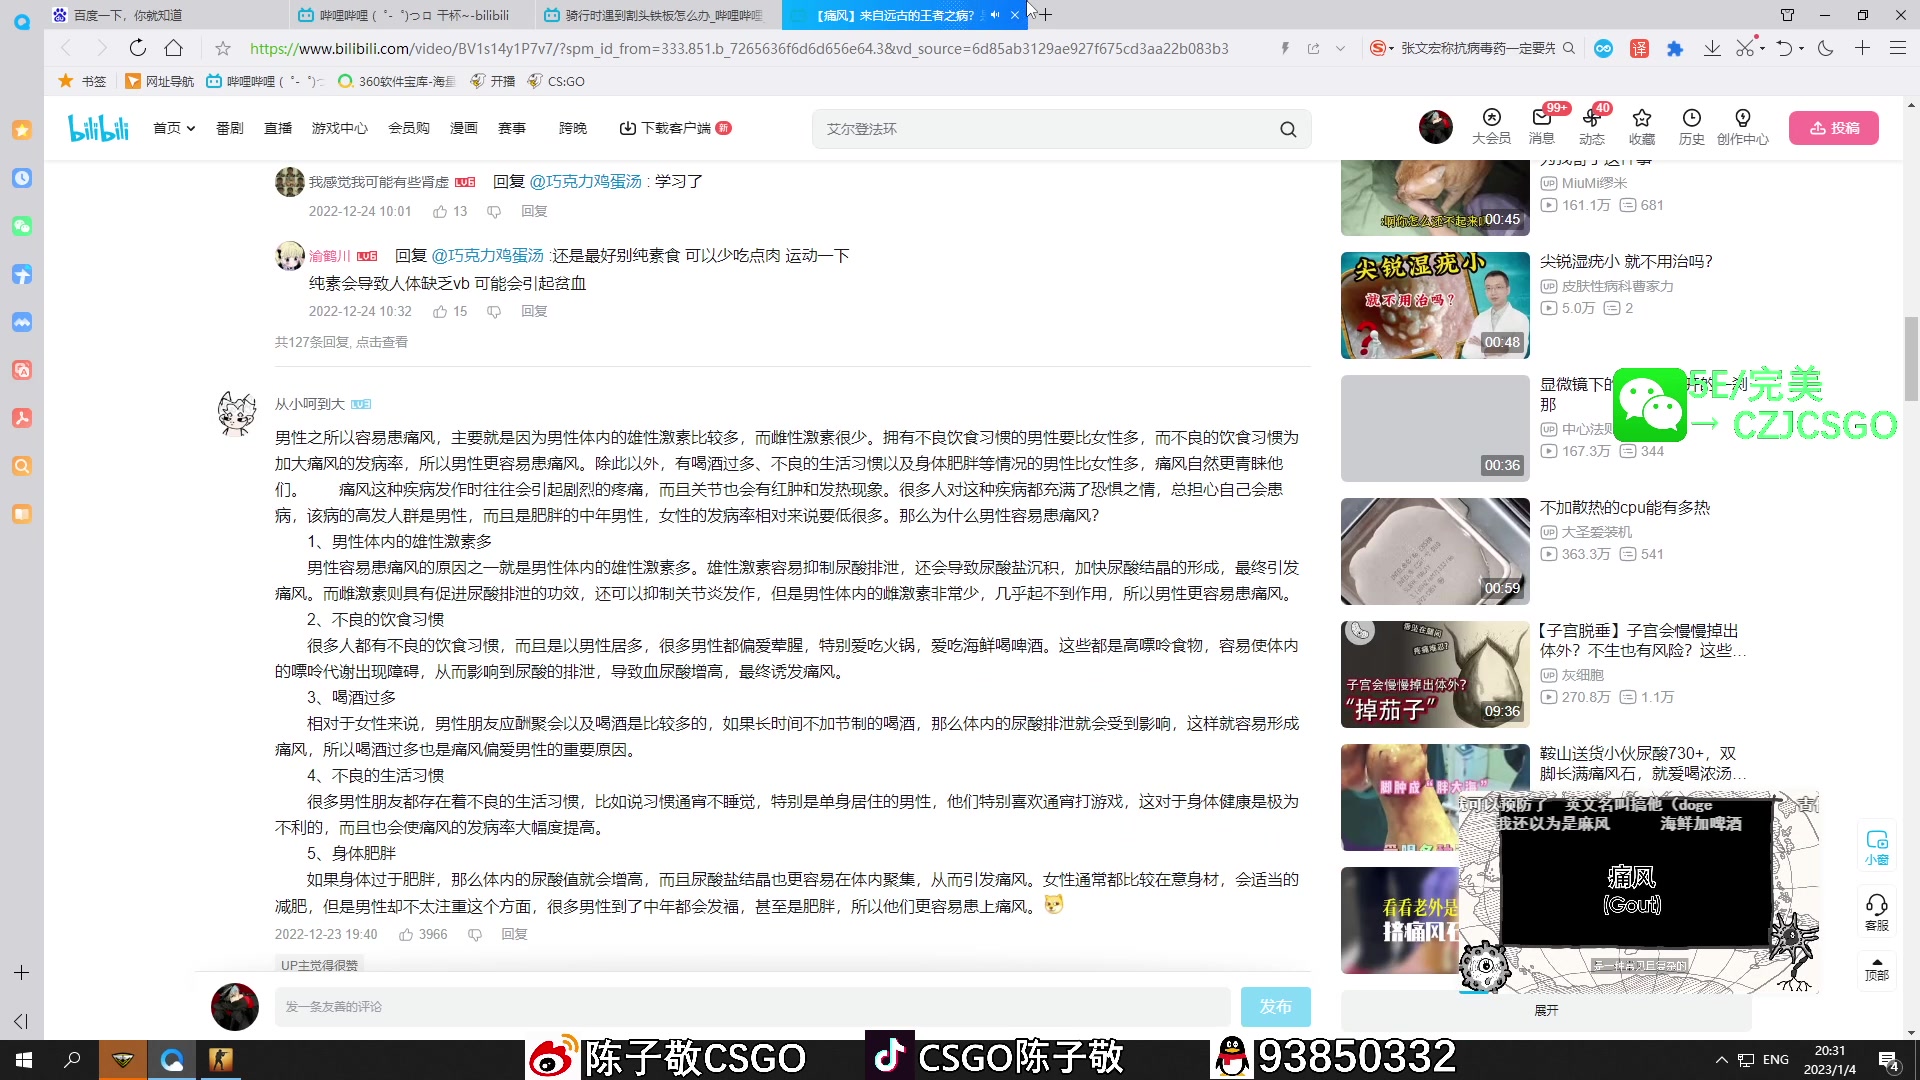Open the 消息 messages icon
The height and width of the screenshot is (1080, 1920).
[1541, 127]
